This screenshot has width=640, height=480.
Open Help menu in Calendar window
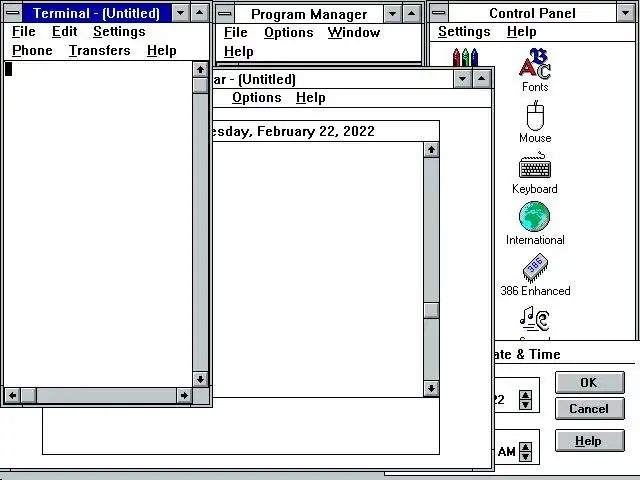(x=311, y=98)
